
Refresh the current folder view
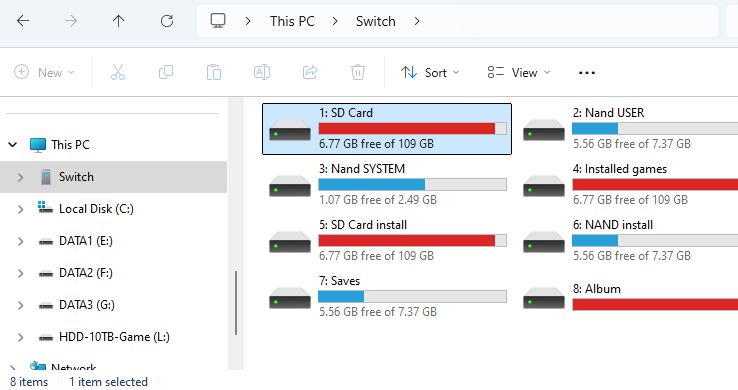[167, 21]
